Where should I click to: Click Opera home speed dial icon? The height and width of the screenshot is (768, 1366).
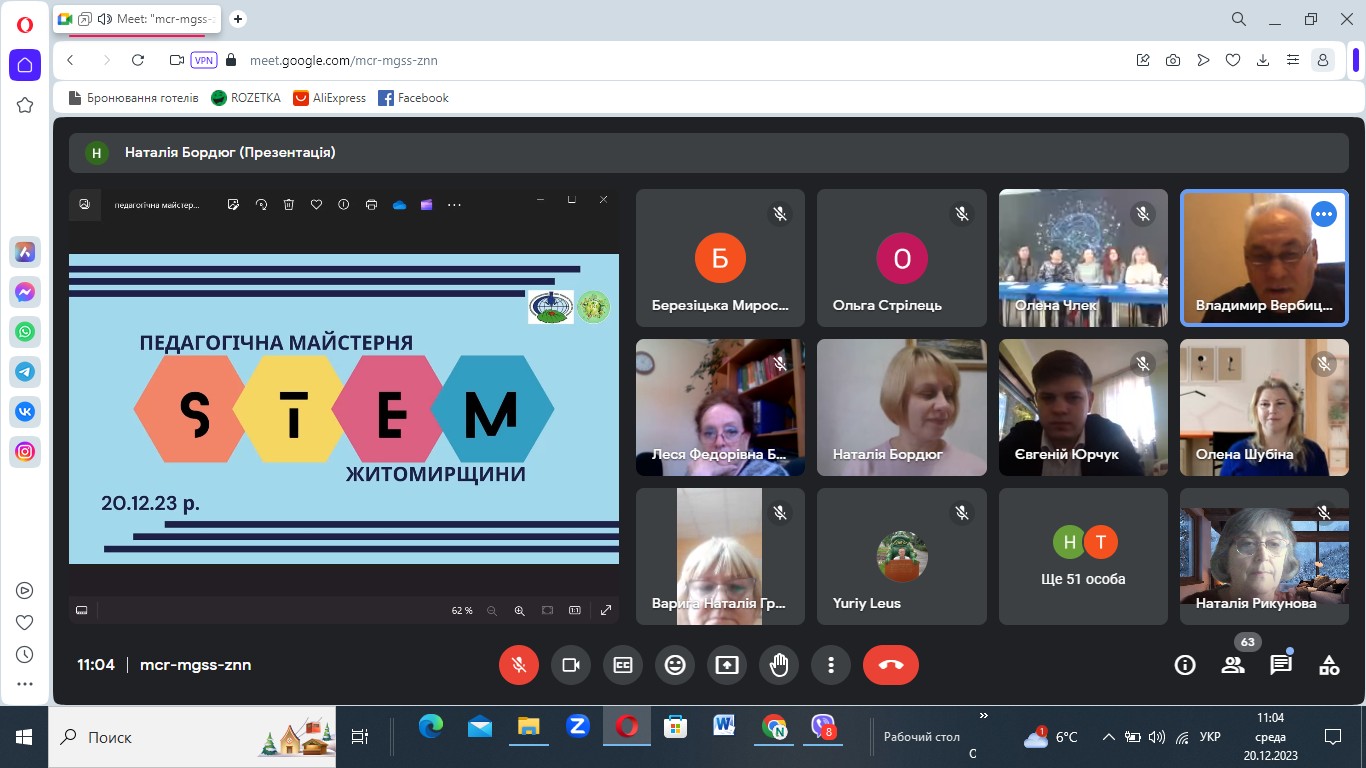[x=25, y=65]
